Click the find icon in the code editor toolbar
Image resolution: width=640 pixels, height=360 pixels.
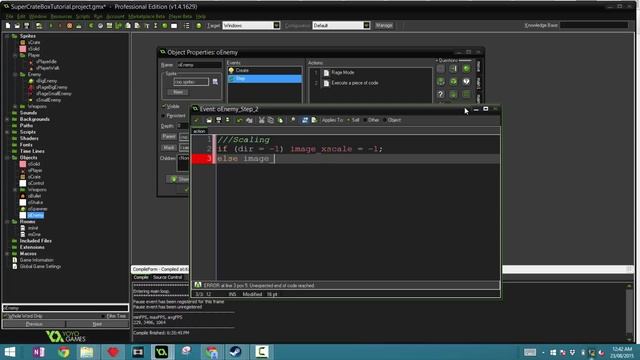pyautogui.click(x=293, y=120)
